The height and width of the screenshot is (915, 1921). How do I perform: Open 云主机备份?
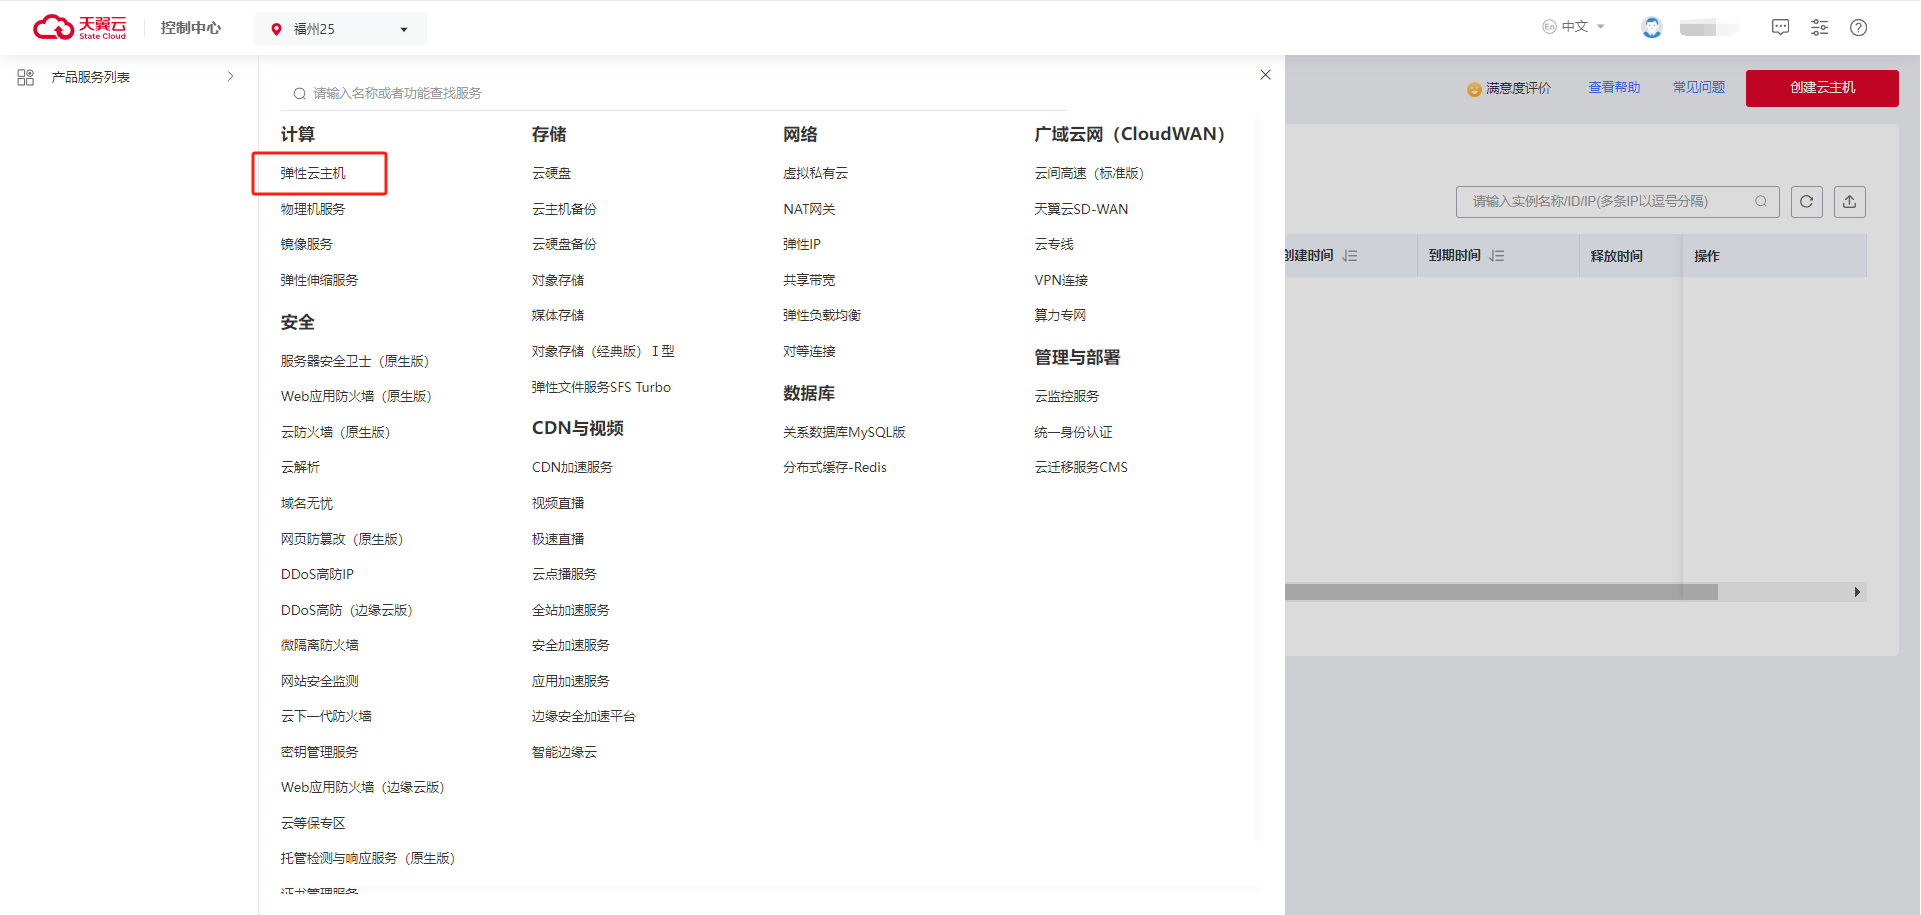(564, 209)
